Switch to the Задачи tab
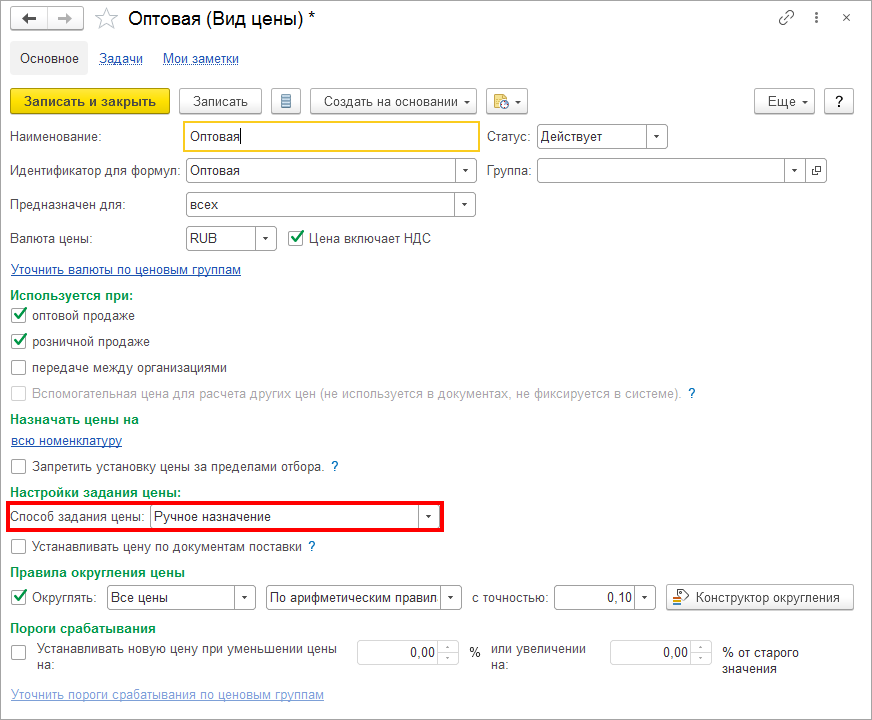This screenshot has width=872, height=720. click(x=121, y=59)
